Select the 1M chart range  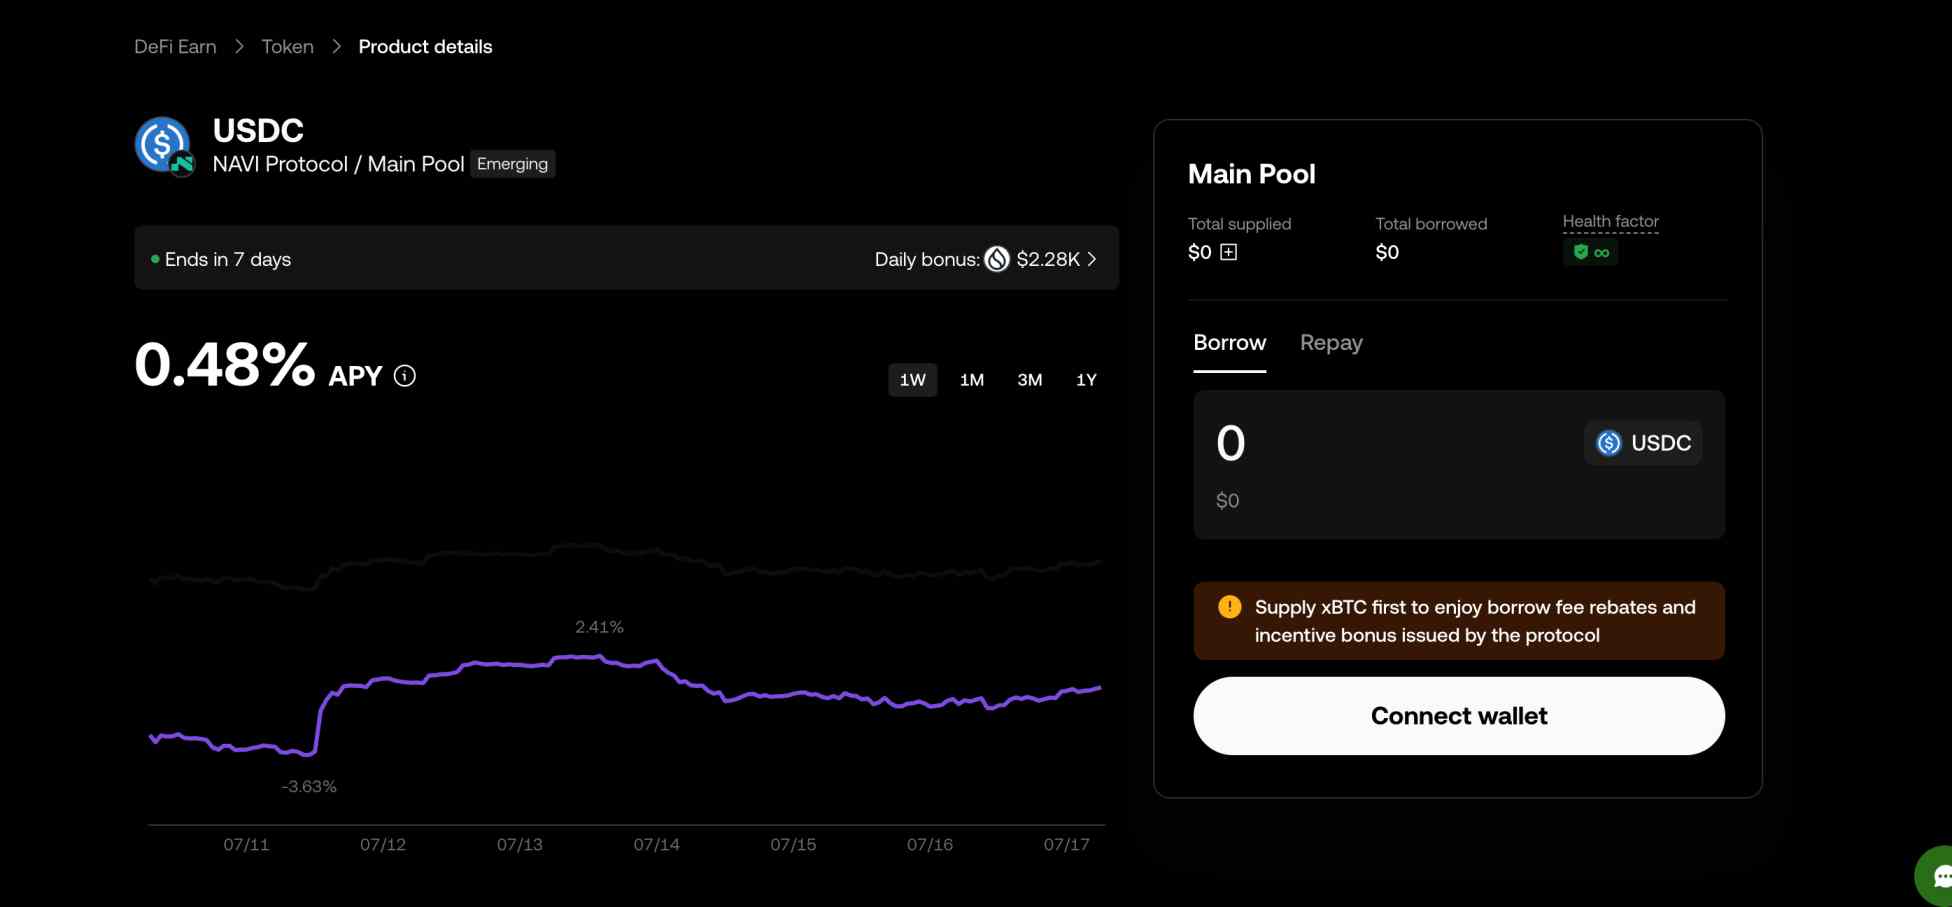(971, 380)
